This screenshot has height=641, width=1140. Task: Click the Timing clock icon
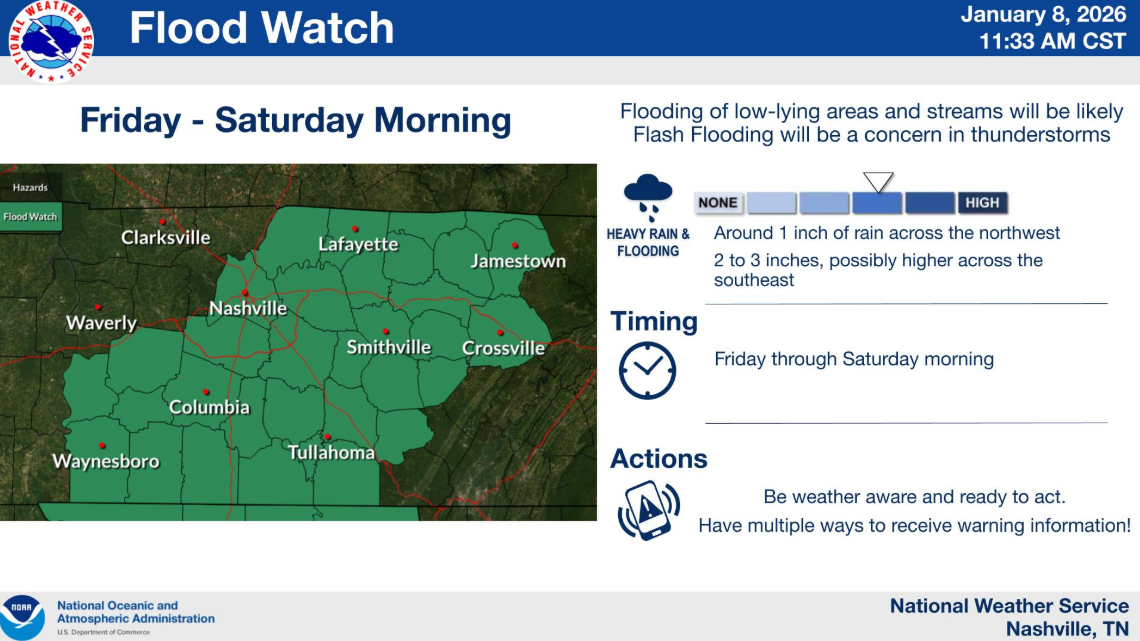click(x=647, y=370)
